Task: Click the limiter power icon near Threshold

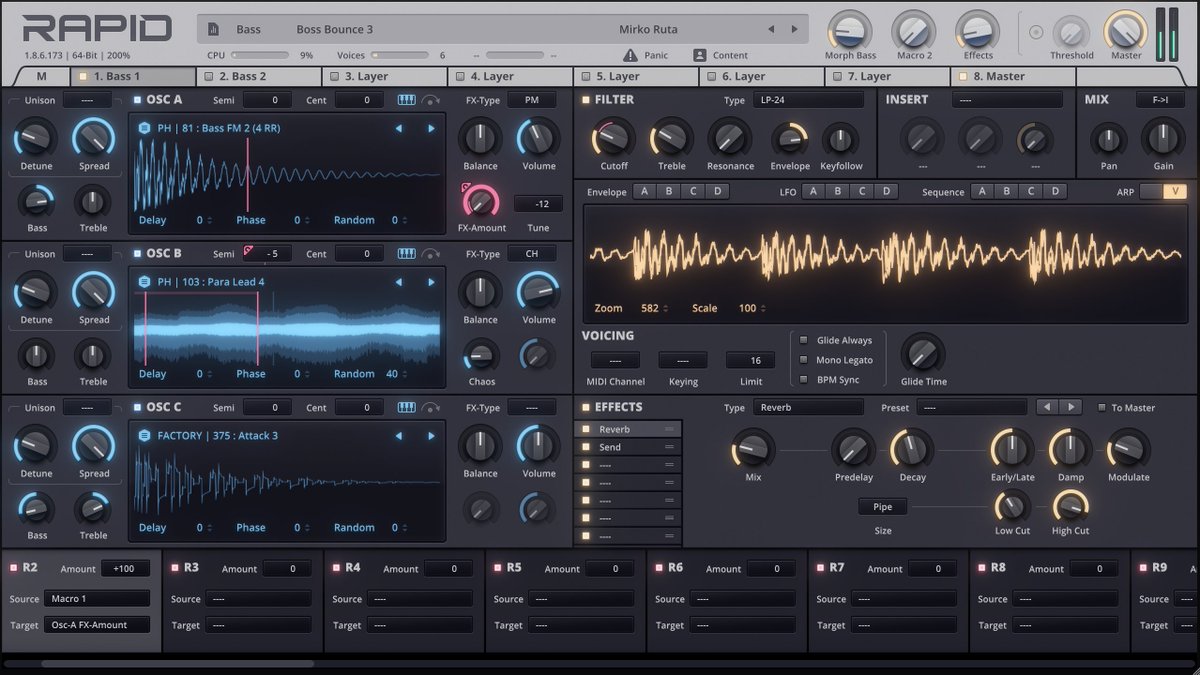Action: pos(1036,32)
